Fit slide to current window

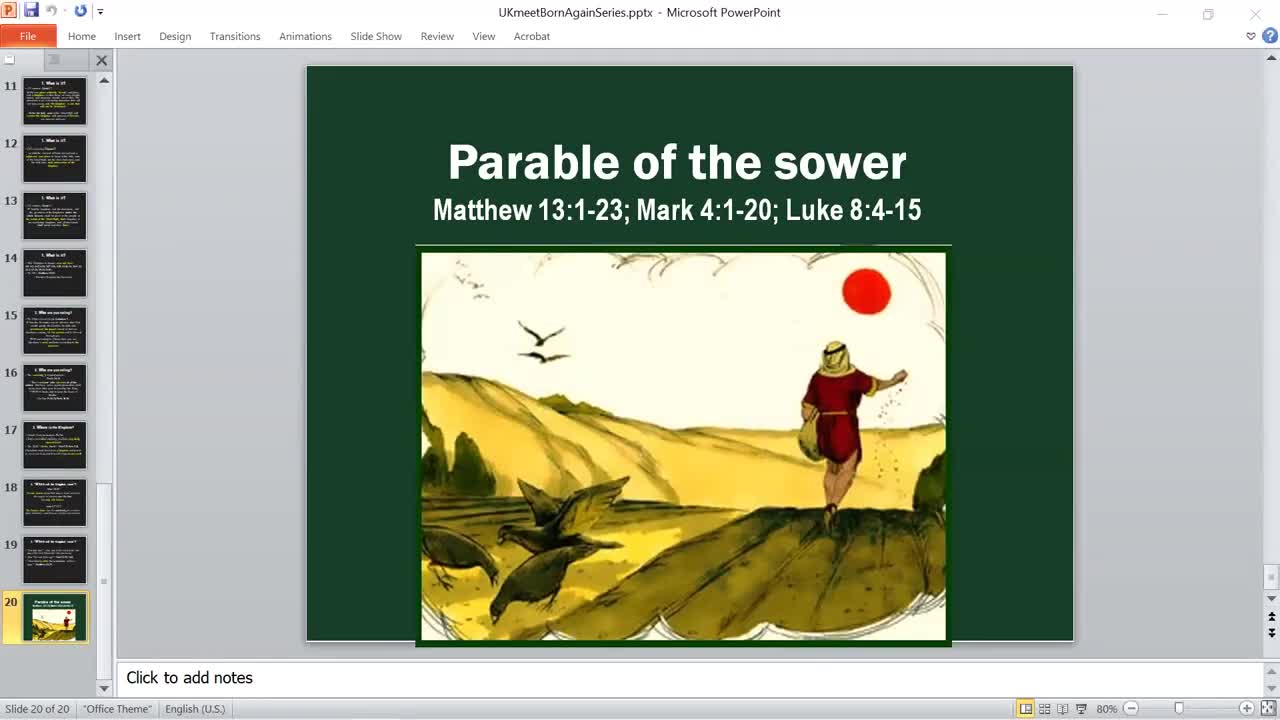coord(1268,709)
